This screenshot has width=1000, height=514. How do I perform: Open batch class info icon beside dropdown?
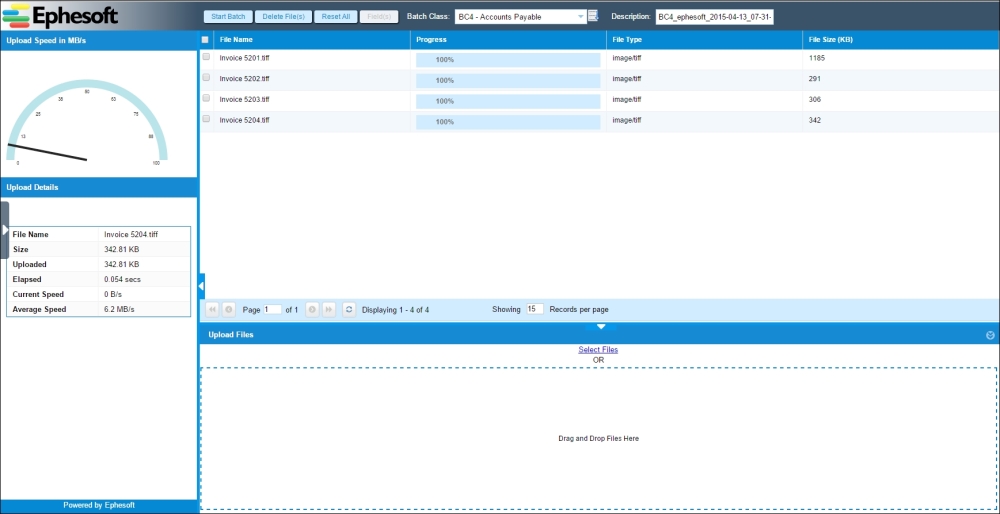pos(593,16)
